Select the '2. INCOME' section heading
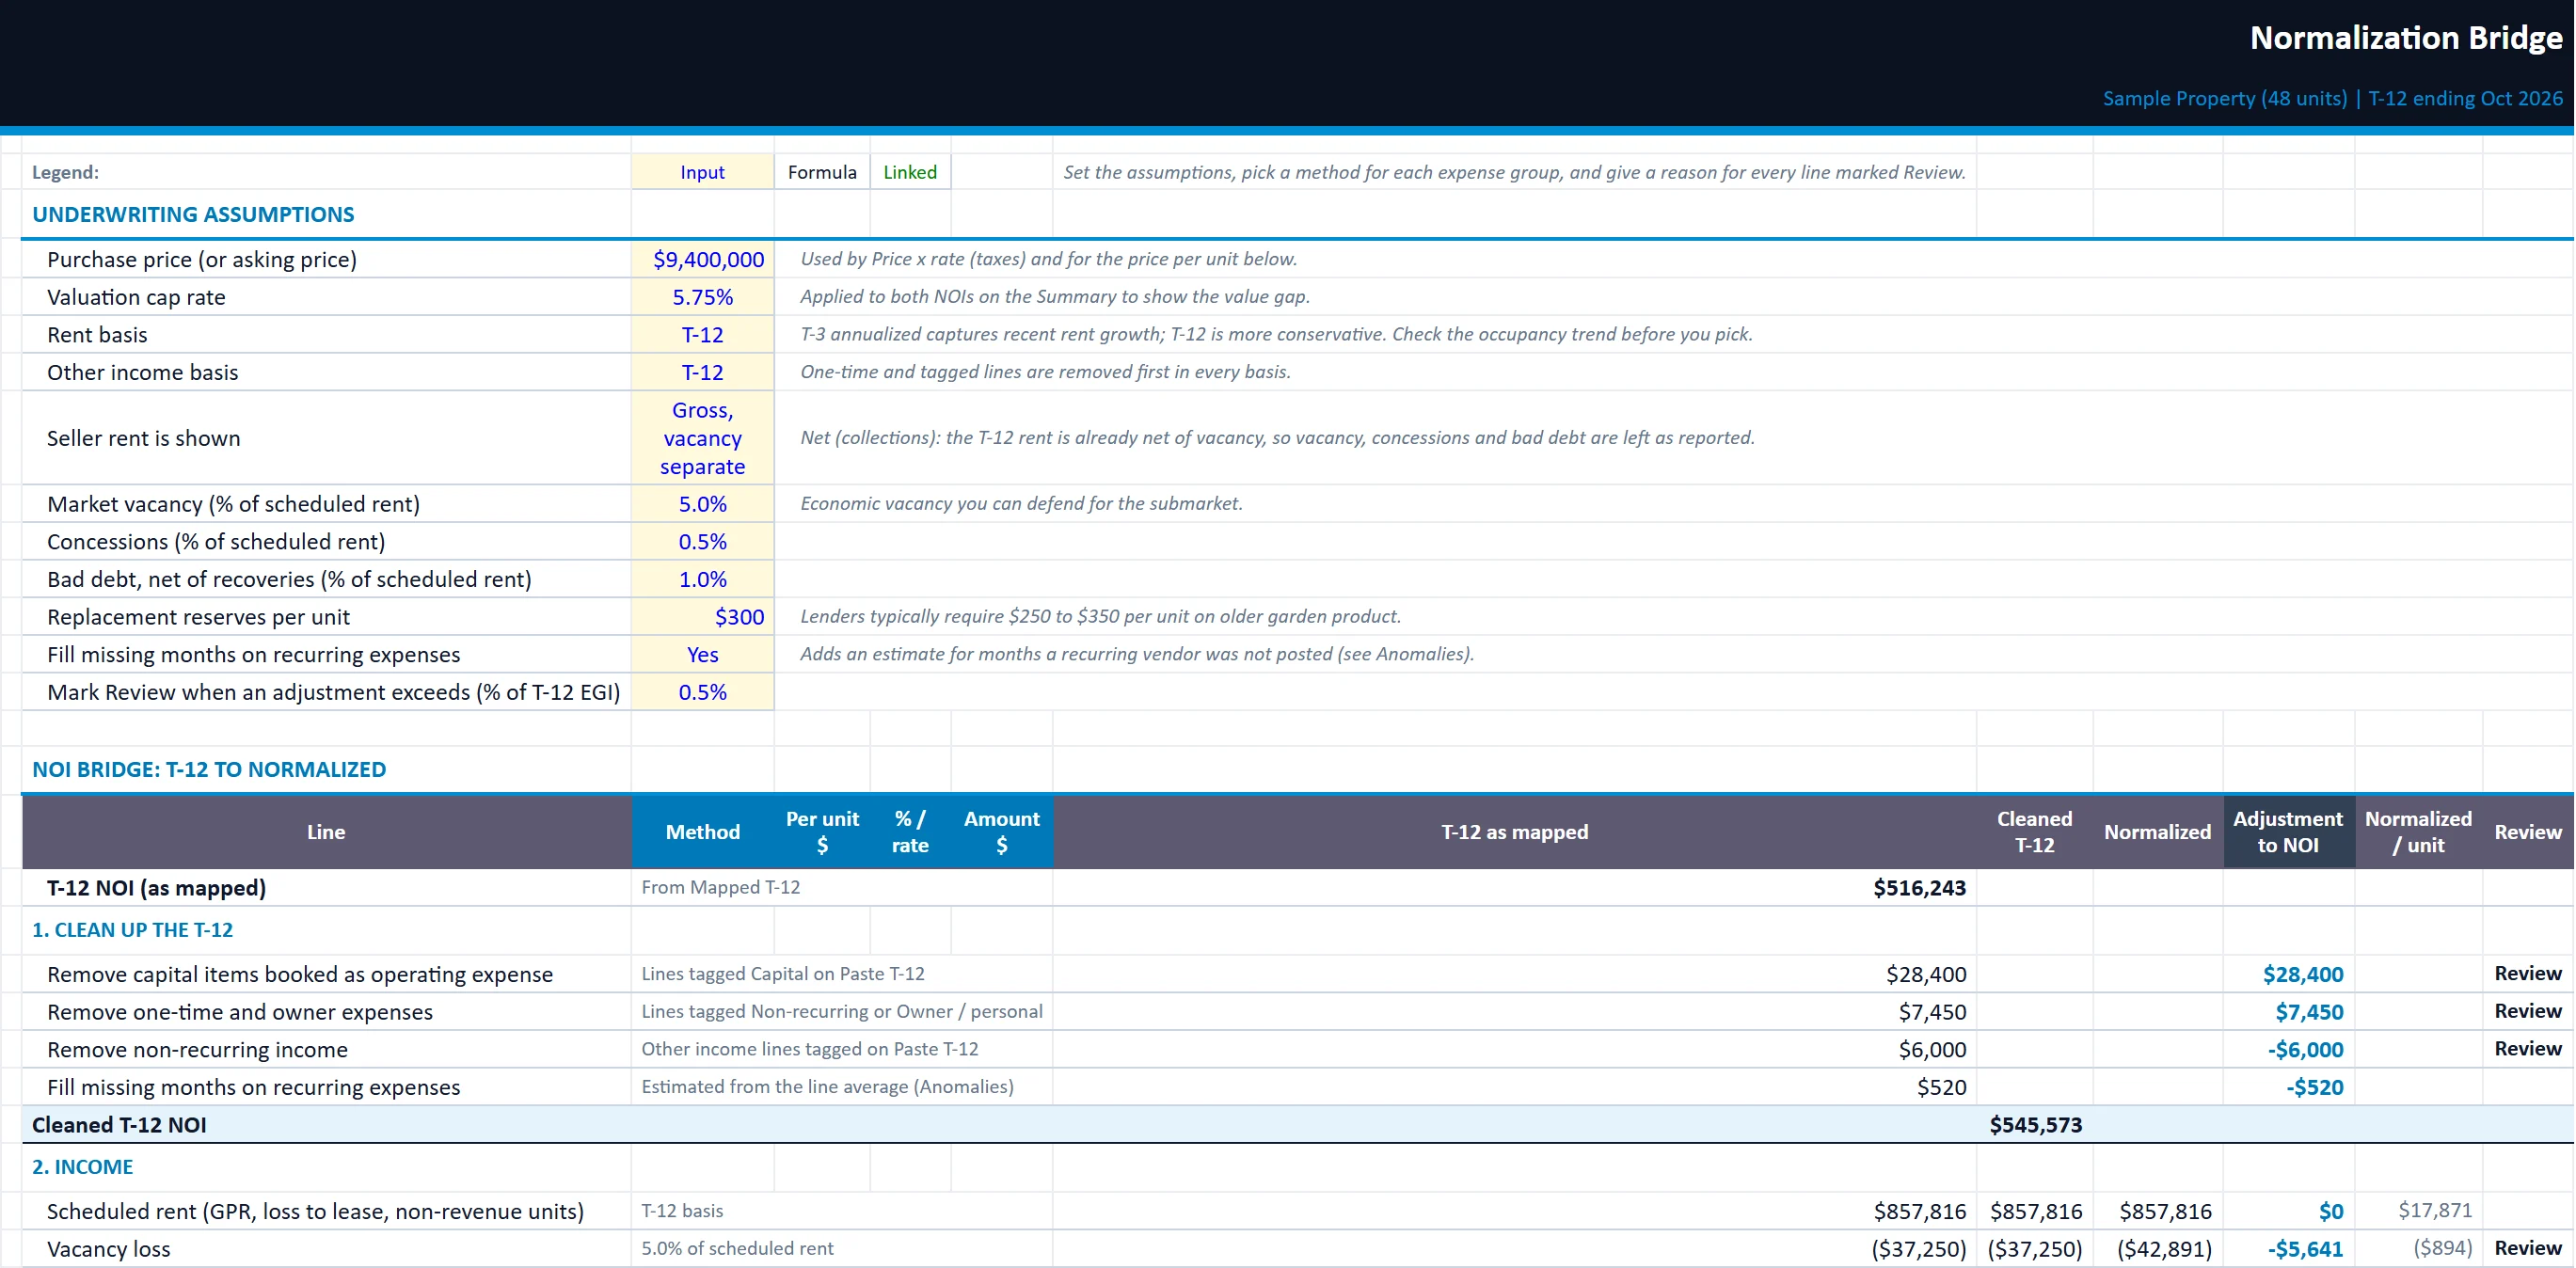This screenshot has height=1268, width=2576. click(82, 1167)
